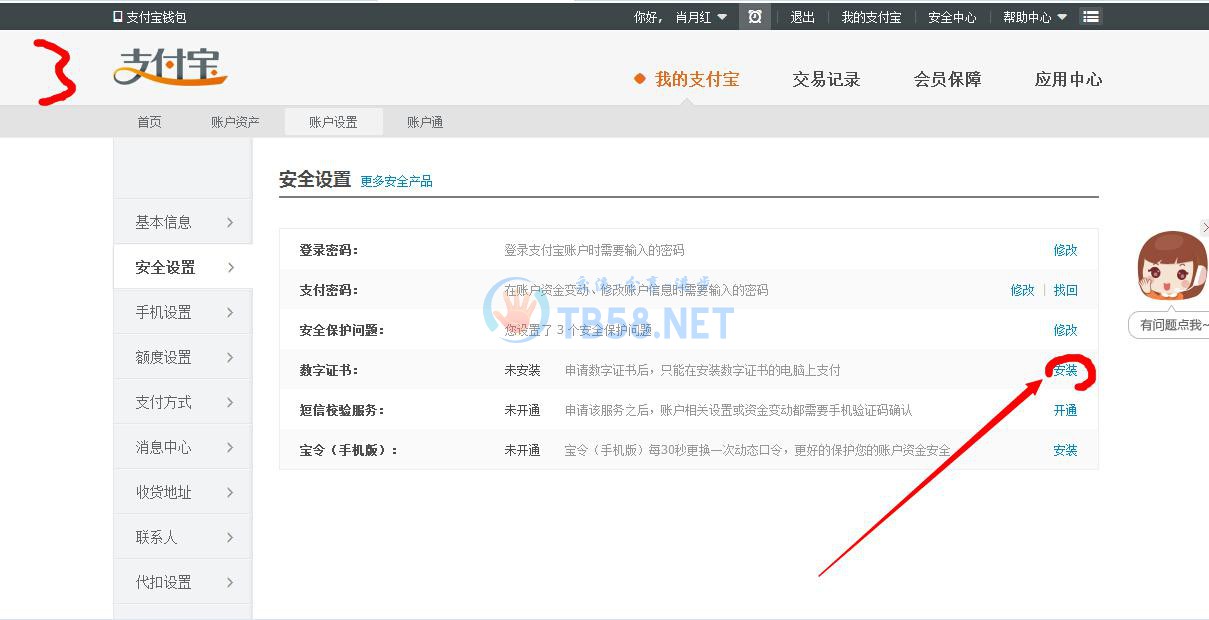
Task: Select 额度设置 in the left sidebar
Action: coord(183,357)
